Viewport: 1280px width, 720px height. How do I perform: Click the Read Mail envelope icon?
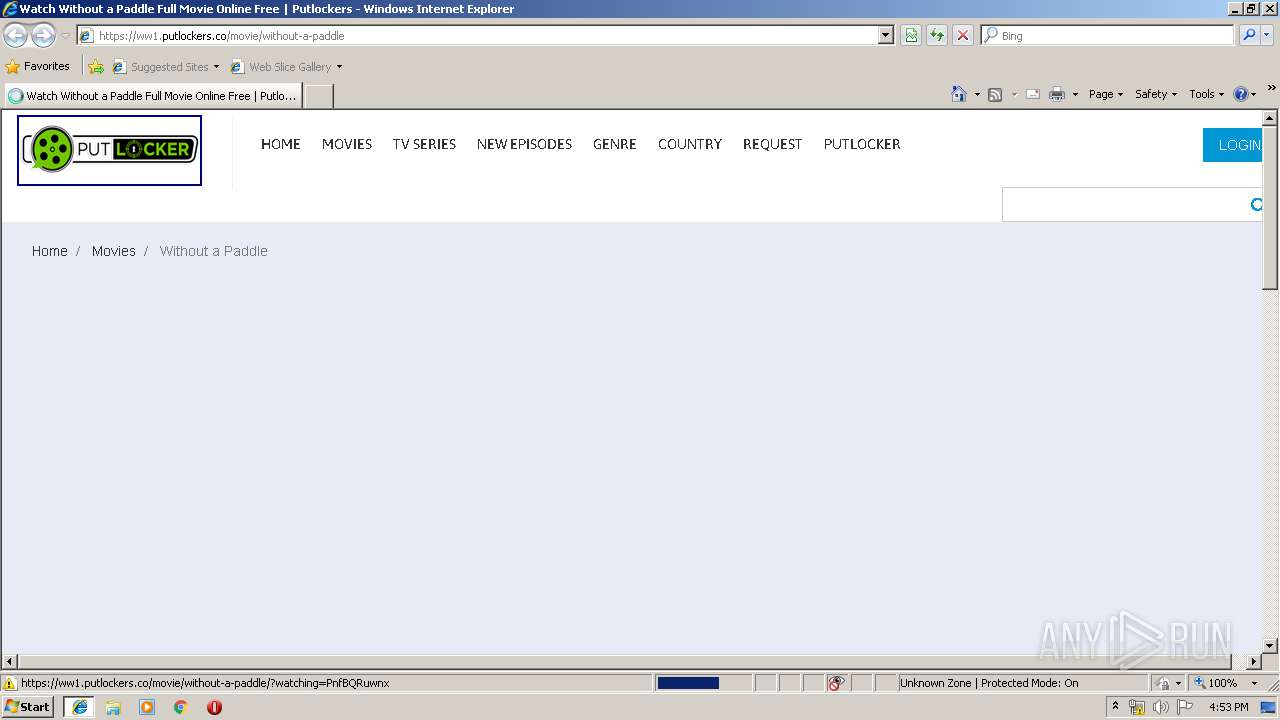[1033, 94]
